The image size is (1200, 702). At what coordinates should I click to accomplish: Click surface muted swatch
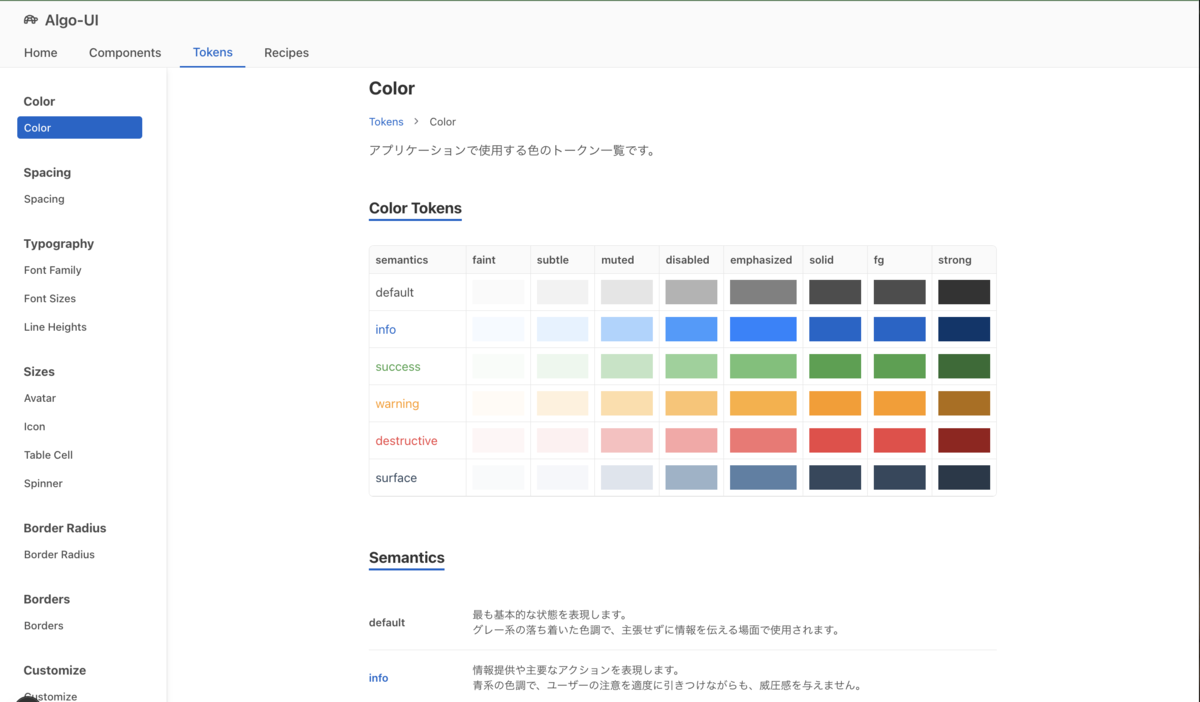pyautogui.click(x=627, y=477)
